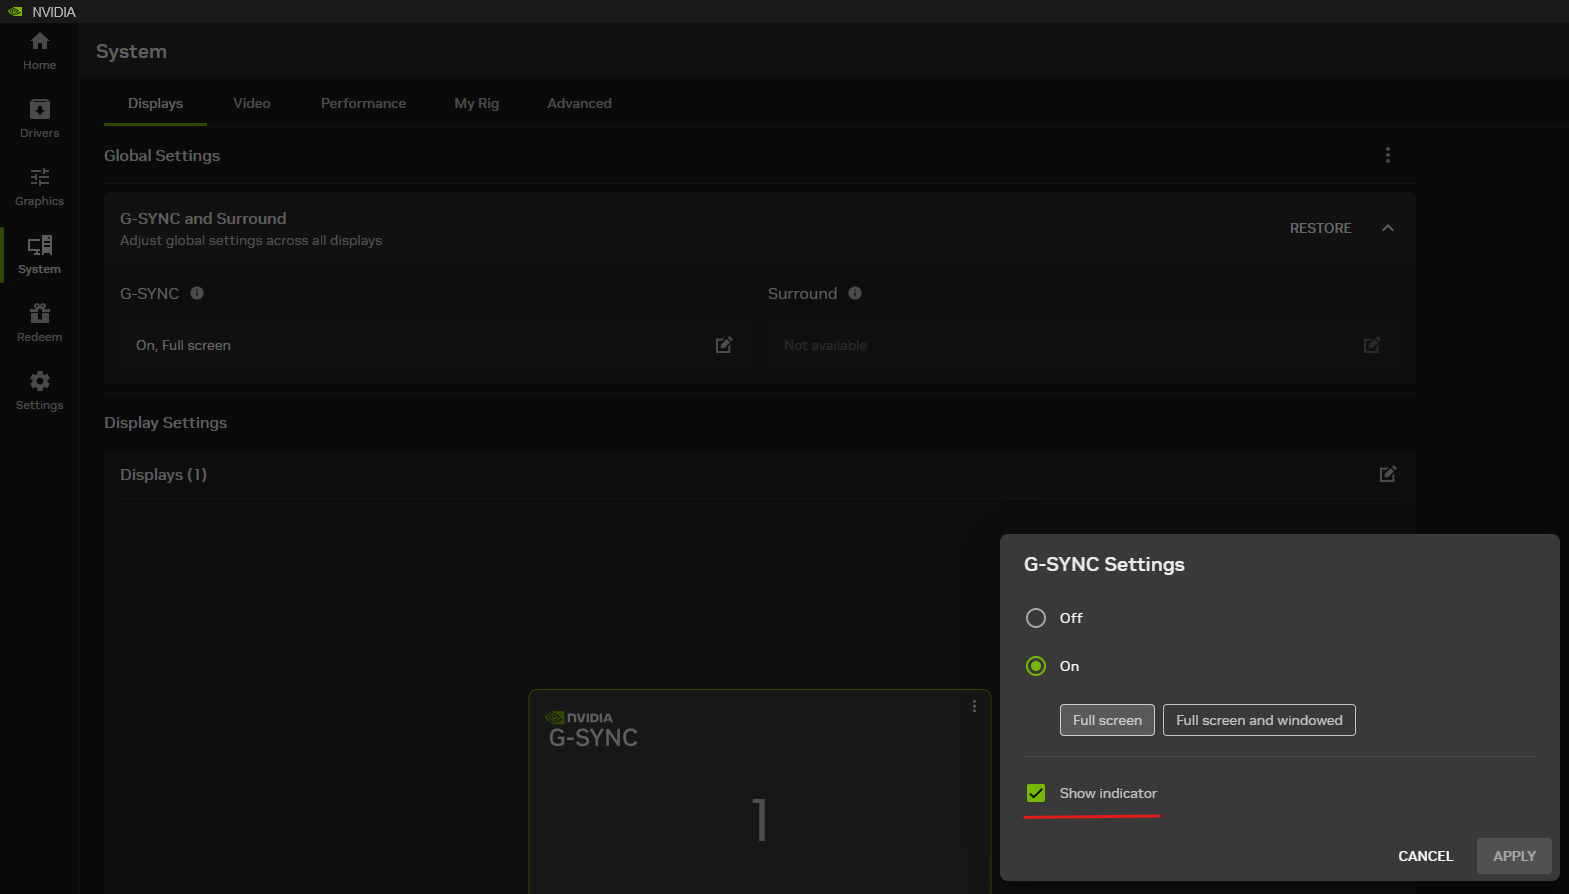Switch to the Performance tab
Screen dimensions: 1569x894
click(x=363, y=103)
